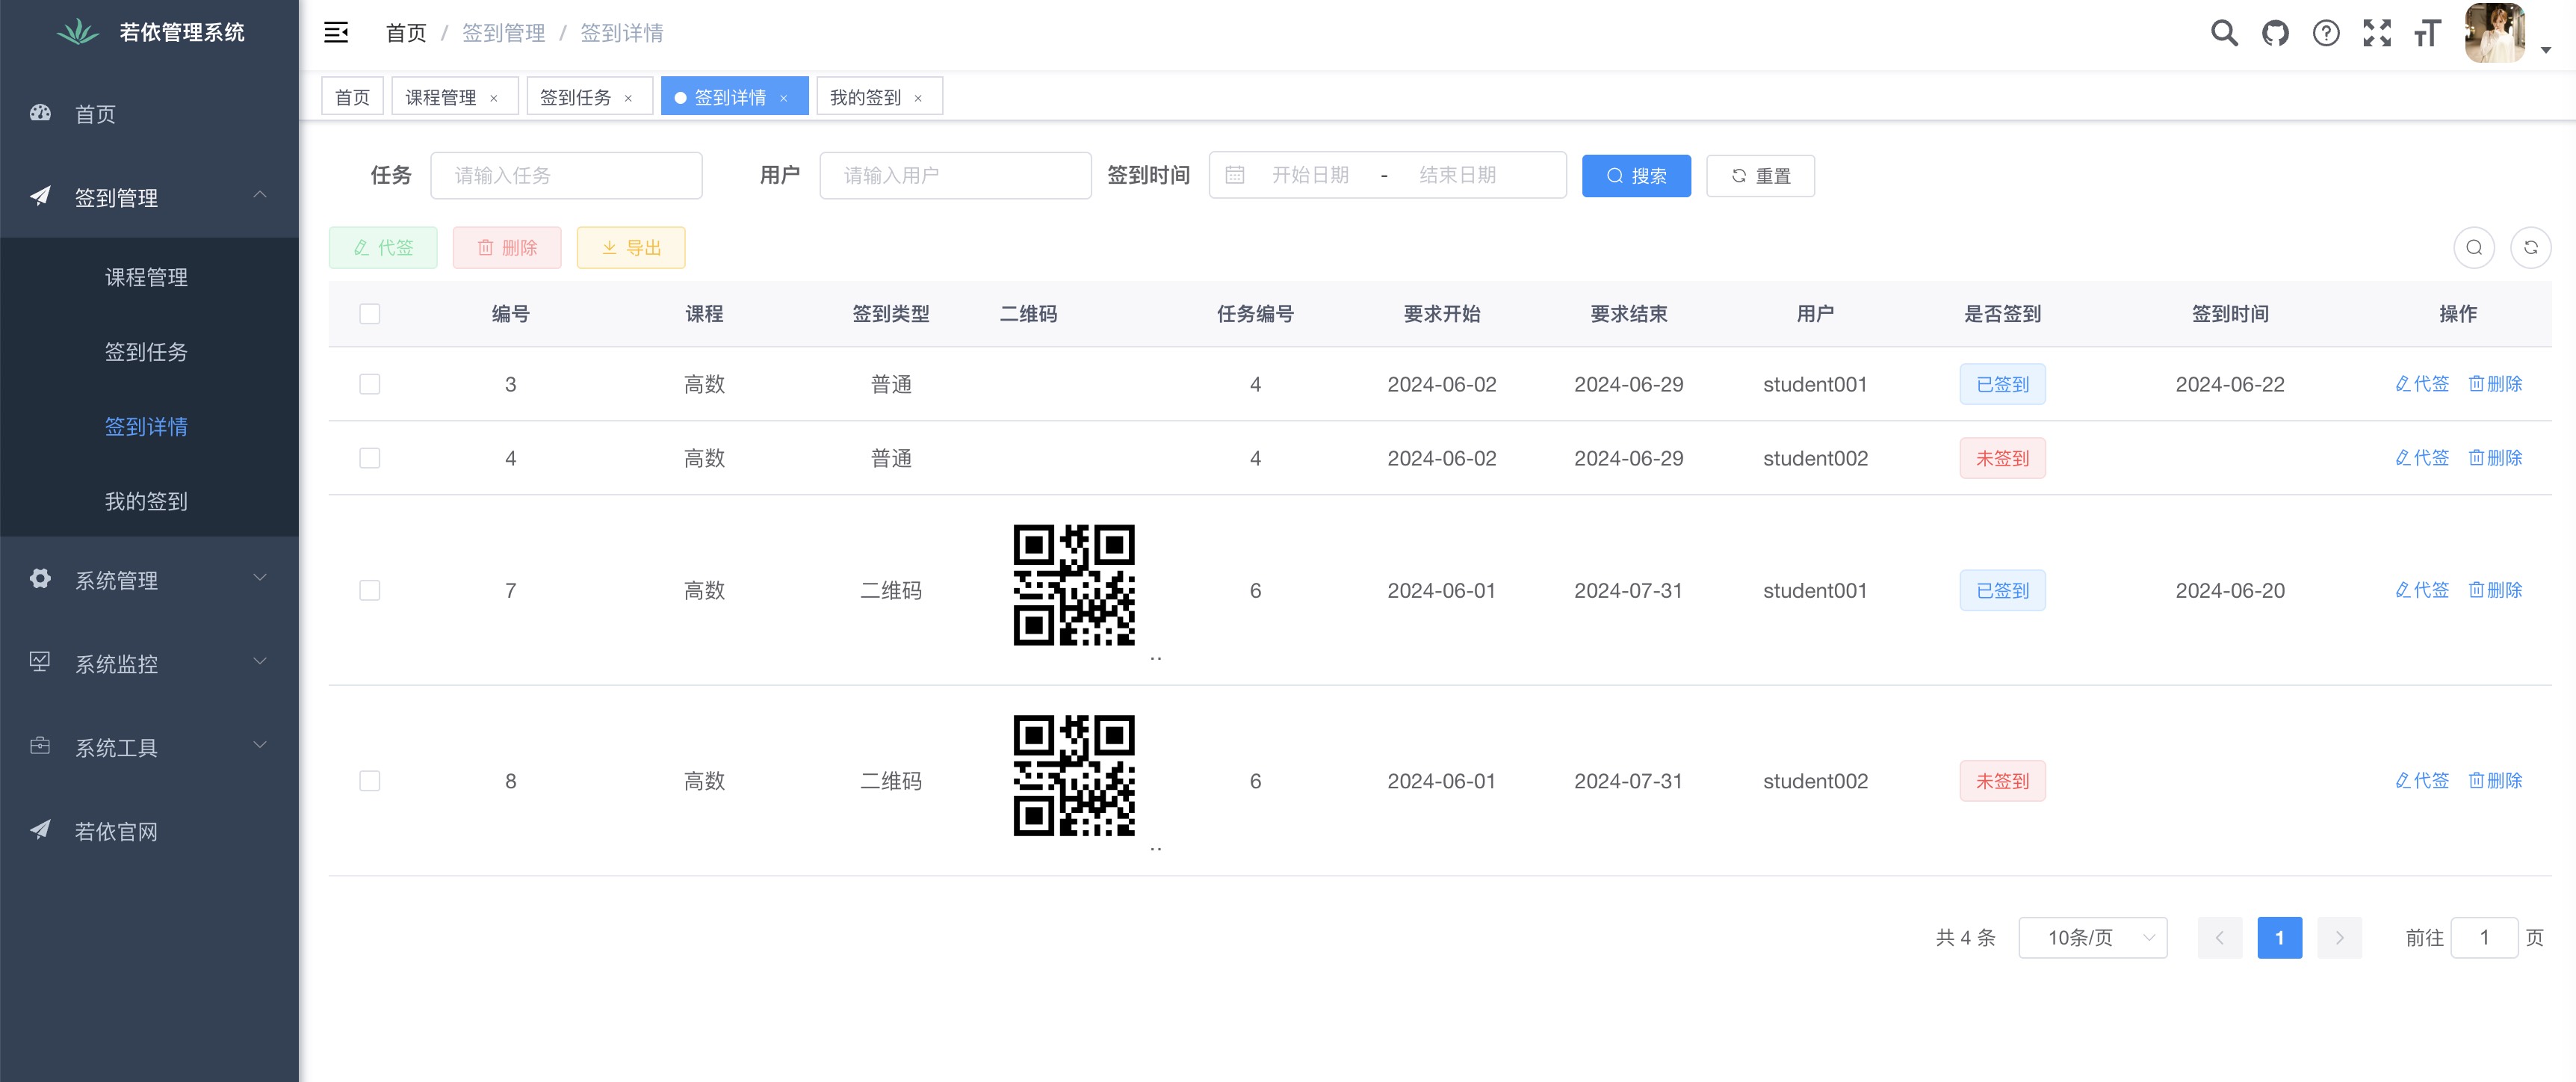Open 课程管理 in the sidebar submenu
The image size is (2576, 1082).
coord(149,276)
